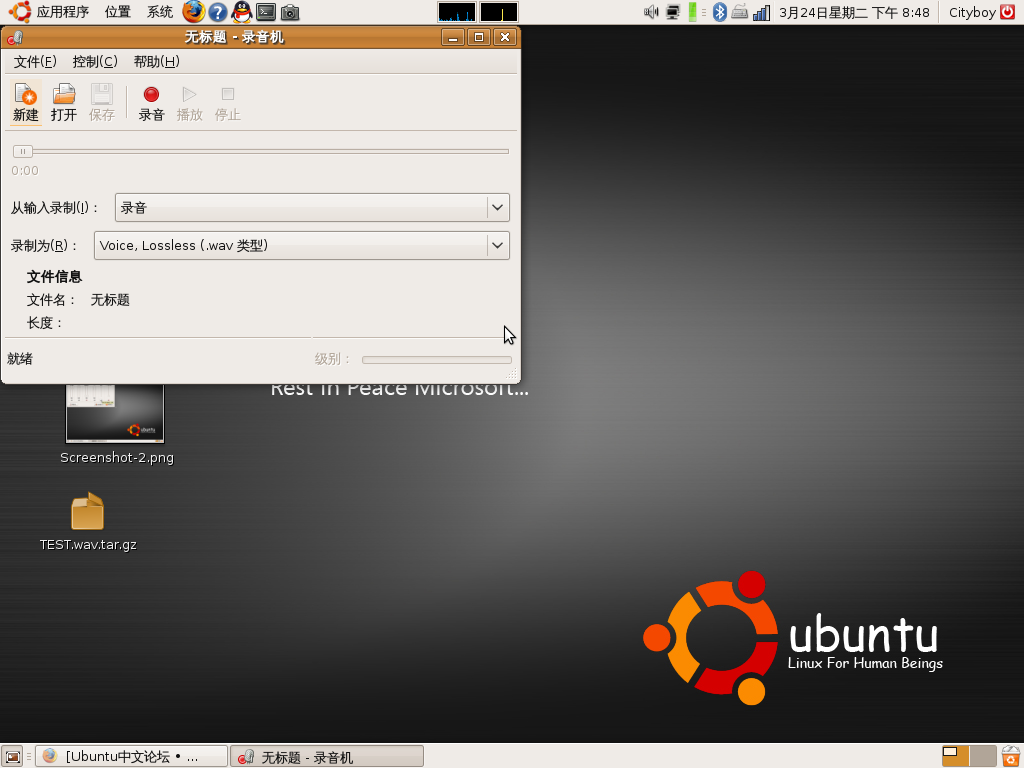Open the 位置 places menu
Screen dimensions: 1024x768
(x=118, y=12)
